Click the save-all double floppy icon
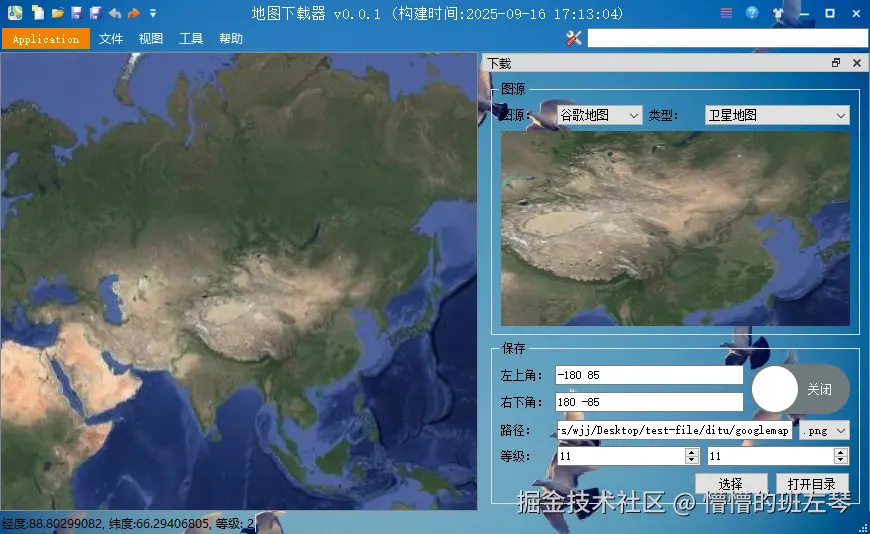This screenshot has height=534, width=870. [96, 13]
